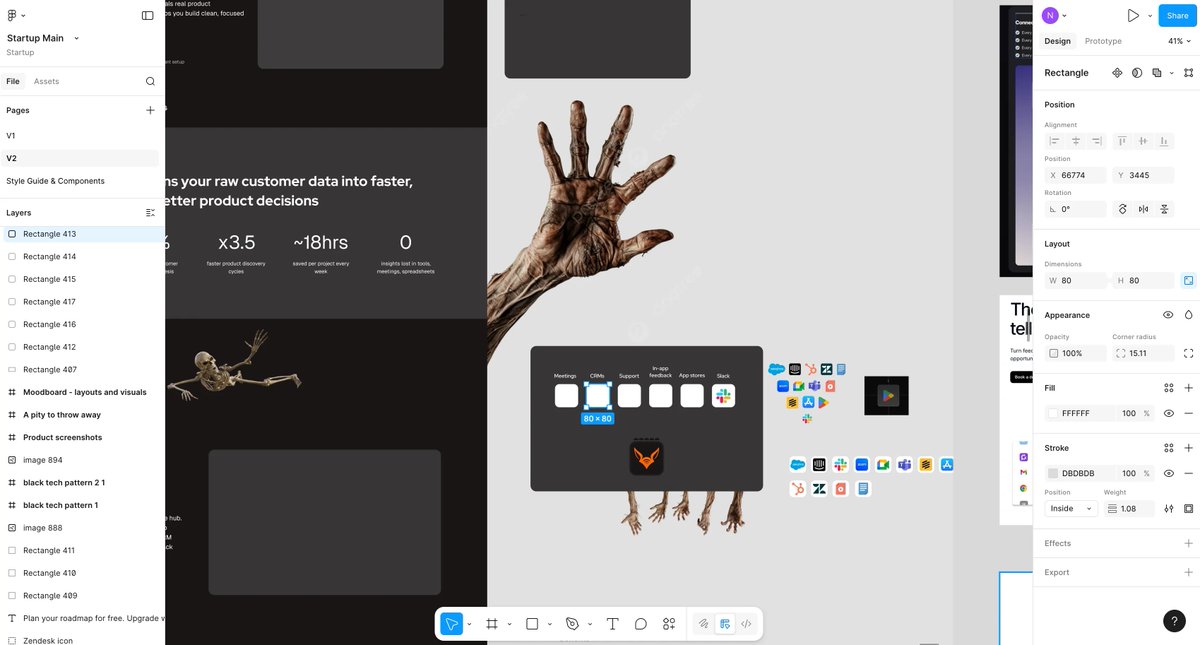Add a new page
Image resolution: width=1200 pixels, height=645 pixels.
click(x=150, y=110)
